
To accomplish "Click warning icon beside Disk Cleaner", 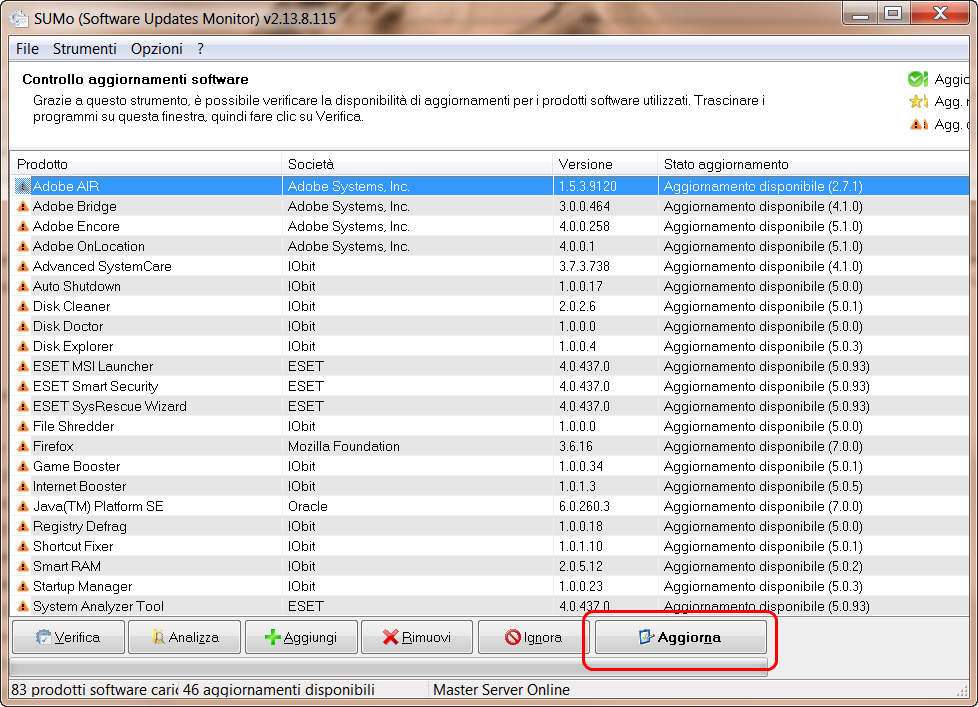I will 23,306.
